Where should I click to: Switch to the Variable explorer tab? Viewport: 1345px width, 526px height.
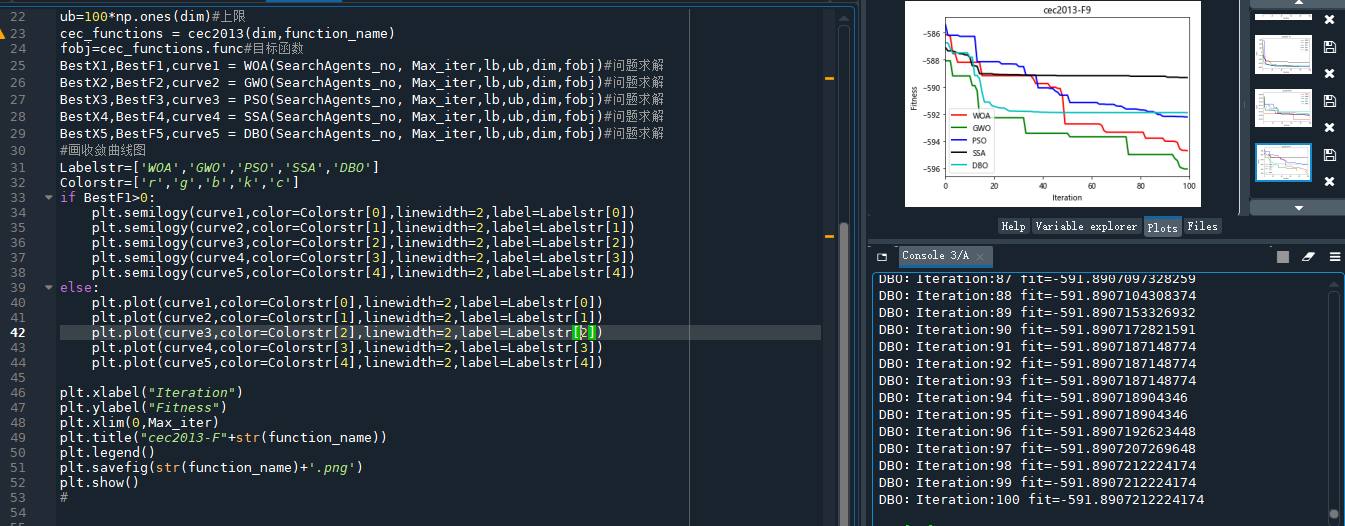tap(1086, 226)
